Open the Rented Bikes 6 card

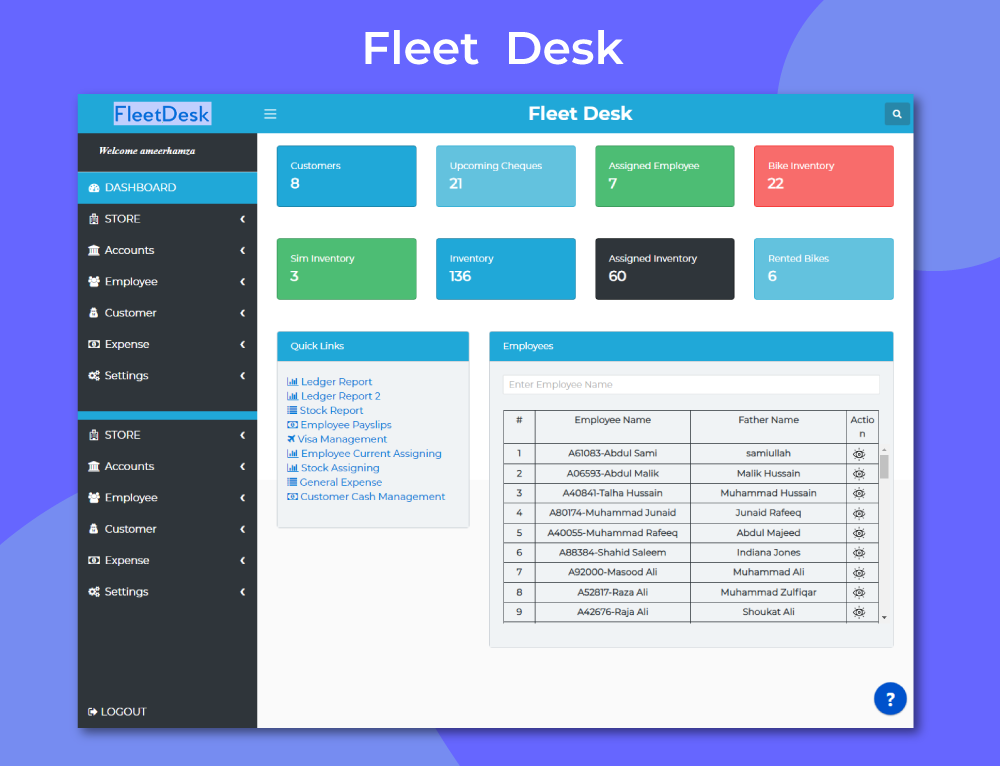pos(823,269)
